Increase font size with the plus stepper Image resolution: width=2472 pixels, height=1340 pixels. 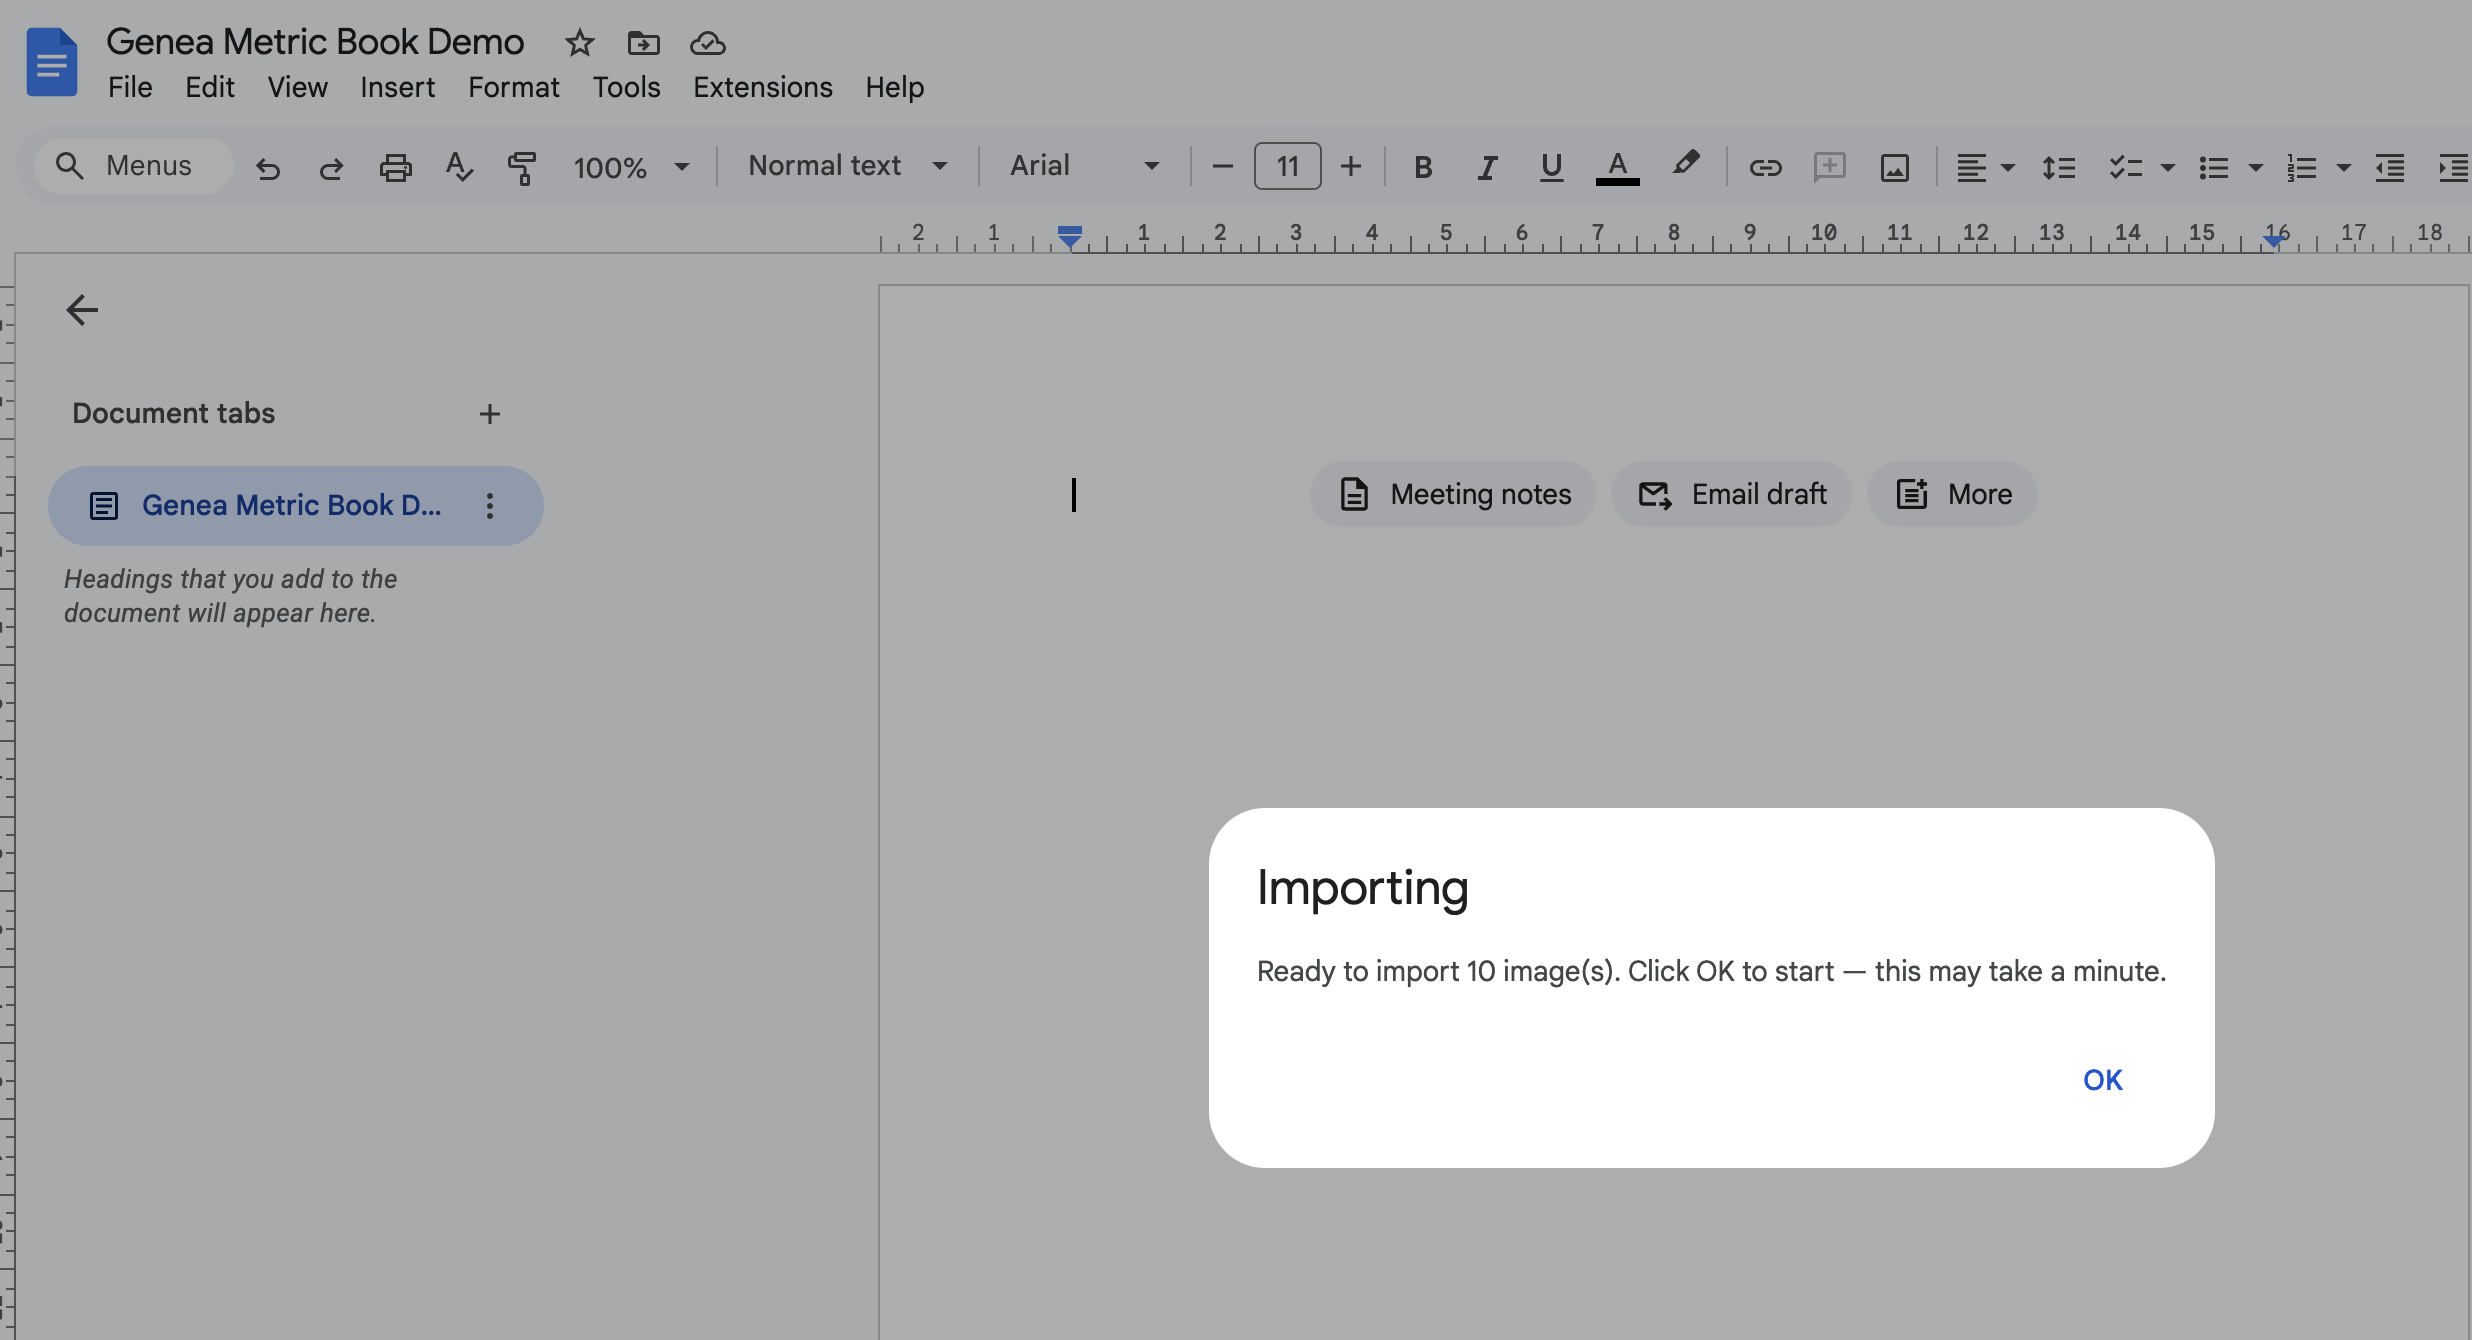point(1351,166)
